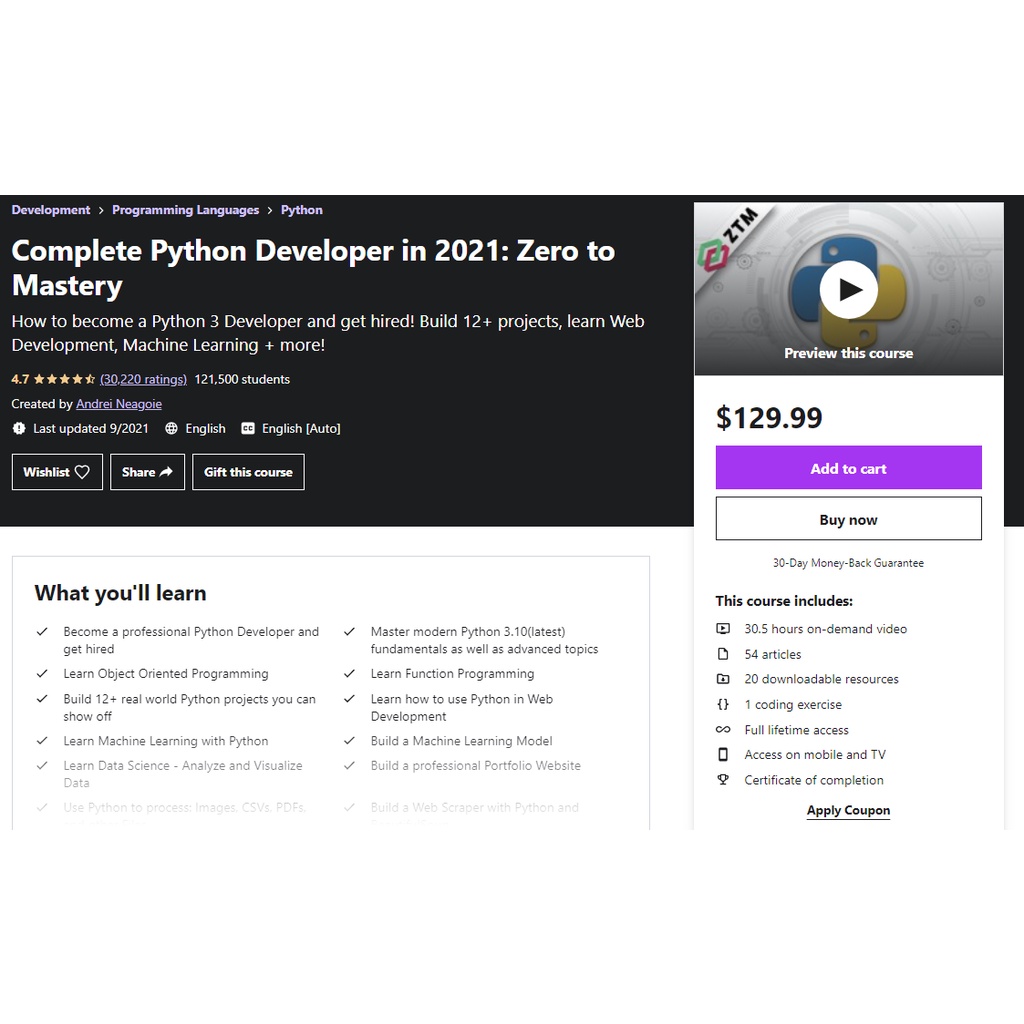This screenshot has width=1024, height=1024.
Task: View the 30,220 ratings link
Action: [x=143, y=379]
